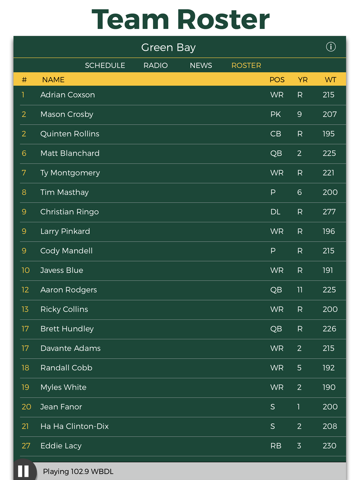
Task: Open Eddie Lacy player entry
Action: click(180, 446)
